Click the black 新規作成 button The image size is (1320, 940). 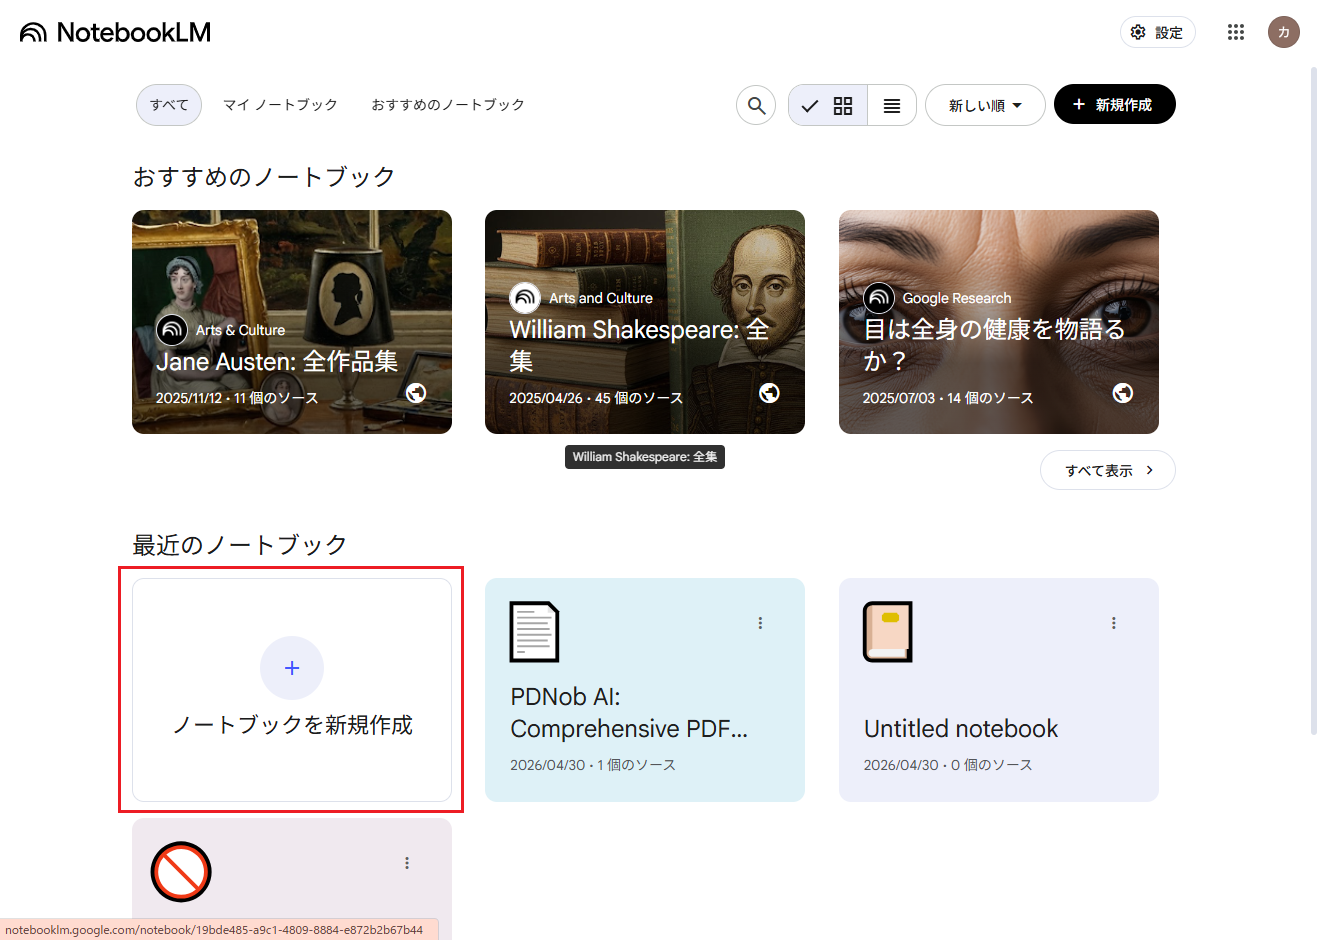(1114, 104)
